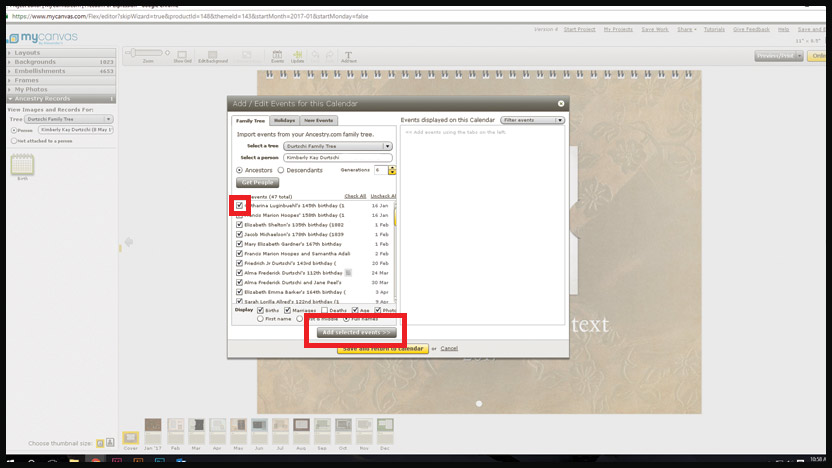The height and width of the screenshot is (468, 832).
Task: Open the Select a tree dropdown in dialog
Action: point(338,146)
